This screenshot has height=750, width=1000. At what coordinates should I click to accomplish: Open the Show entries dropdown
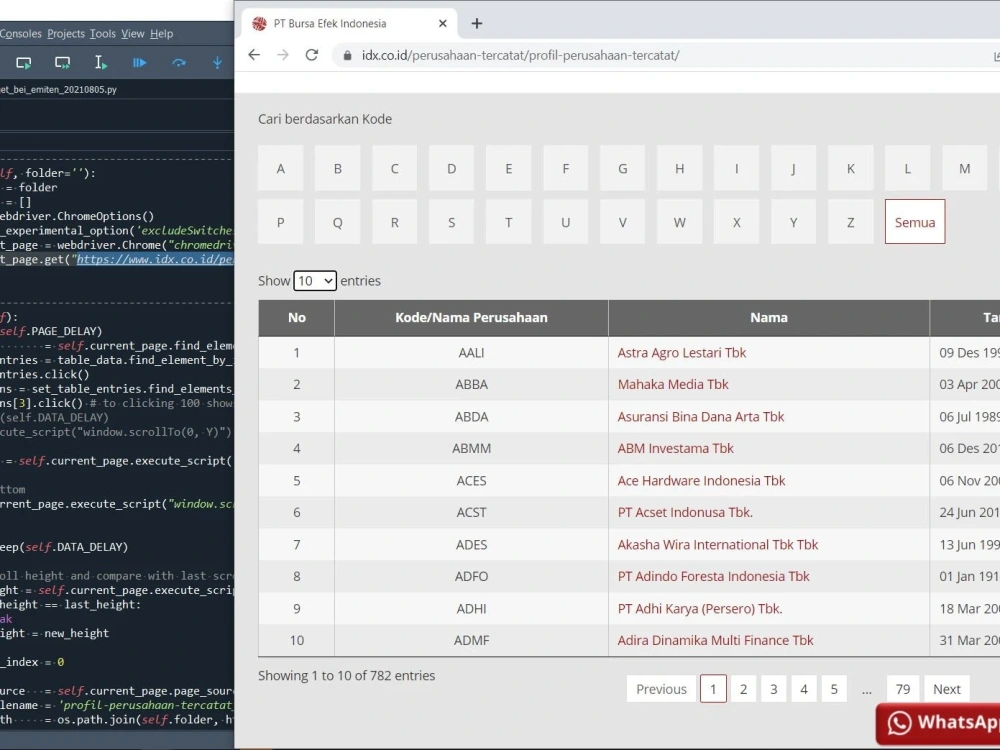pos(315,281)
